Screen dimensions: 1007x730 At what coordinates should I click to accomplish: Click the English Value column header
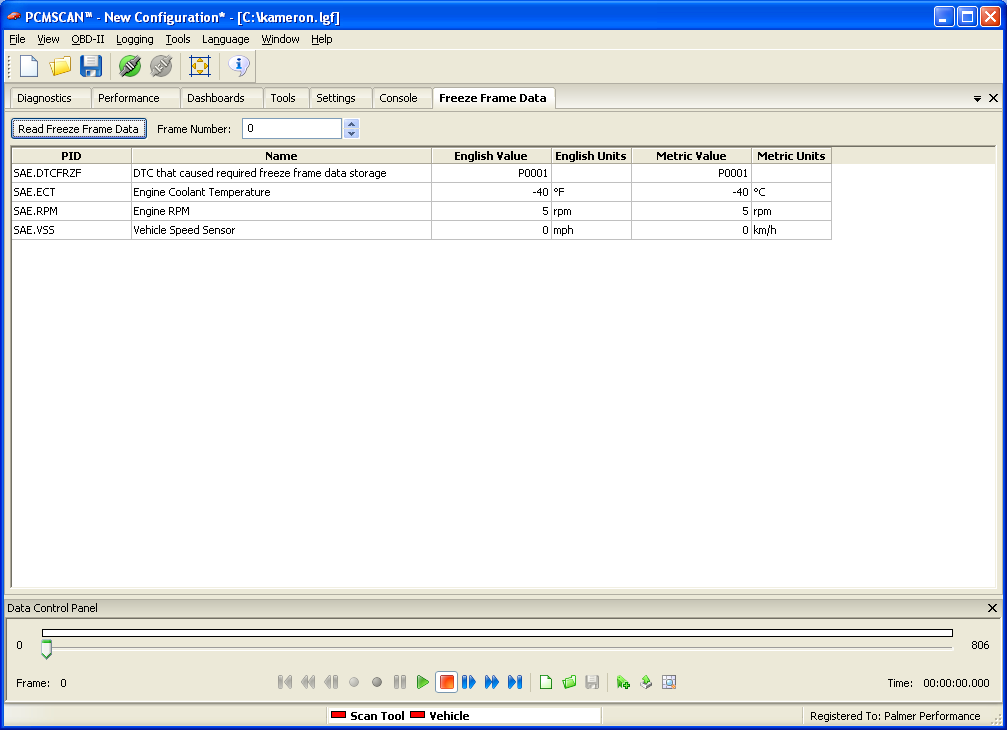491,156
